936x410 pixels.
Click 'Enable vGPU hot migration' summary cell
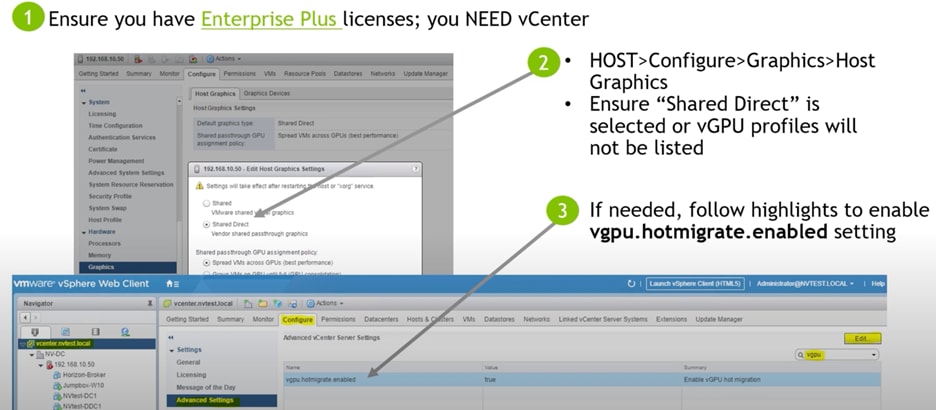pyautogui.click(x=722, y=380)
